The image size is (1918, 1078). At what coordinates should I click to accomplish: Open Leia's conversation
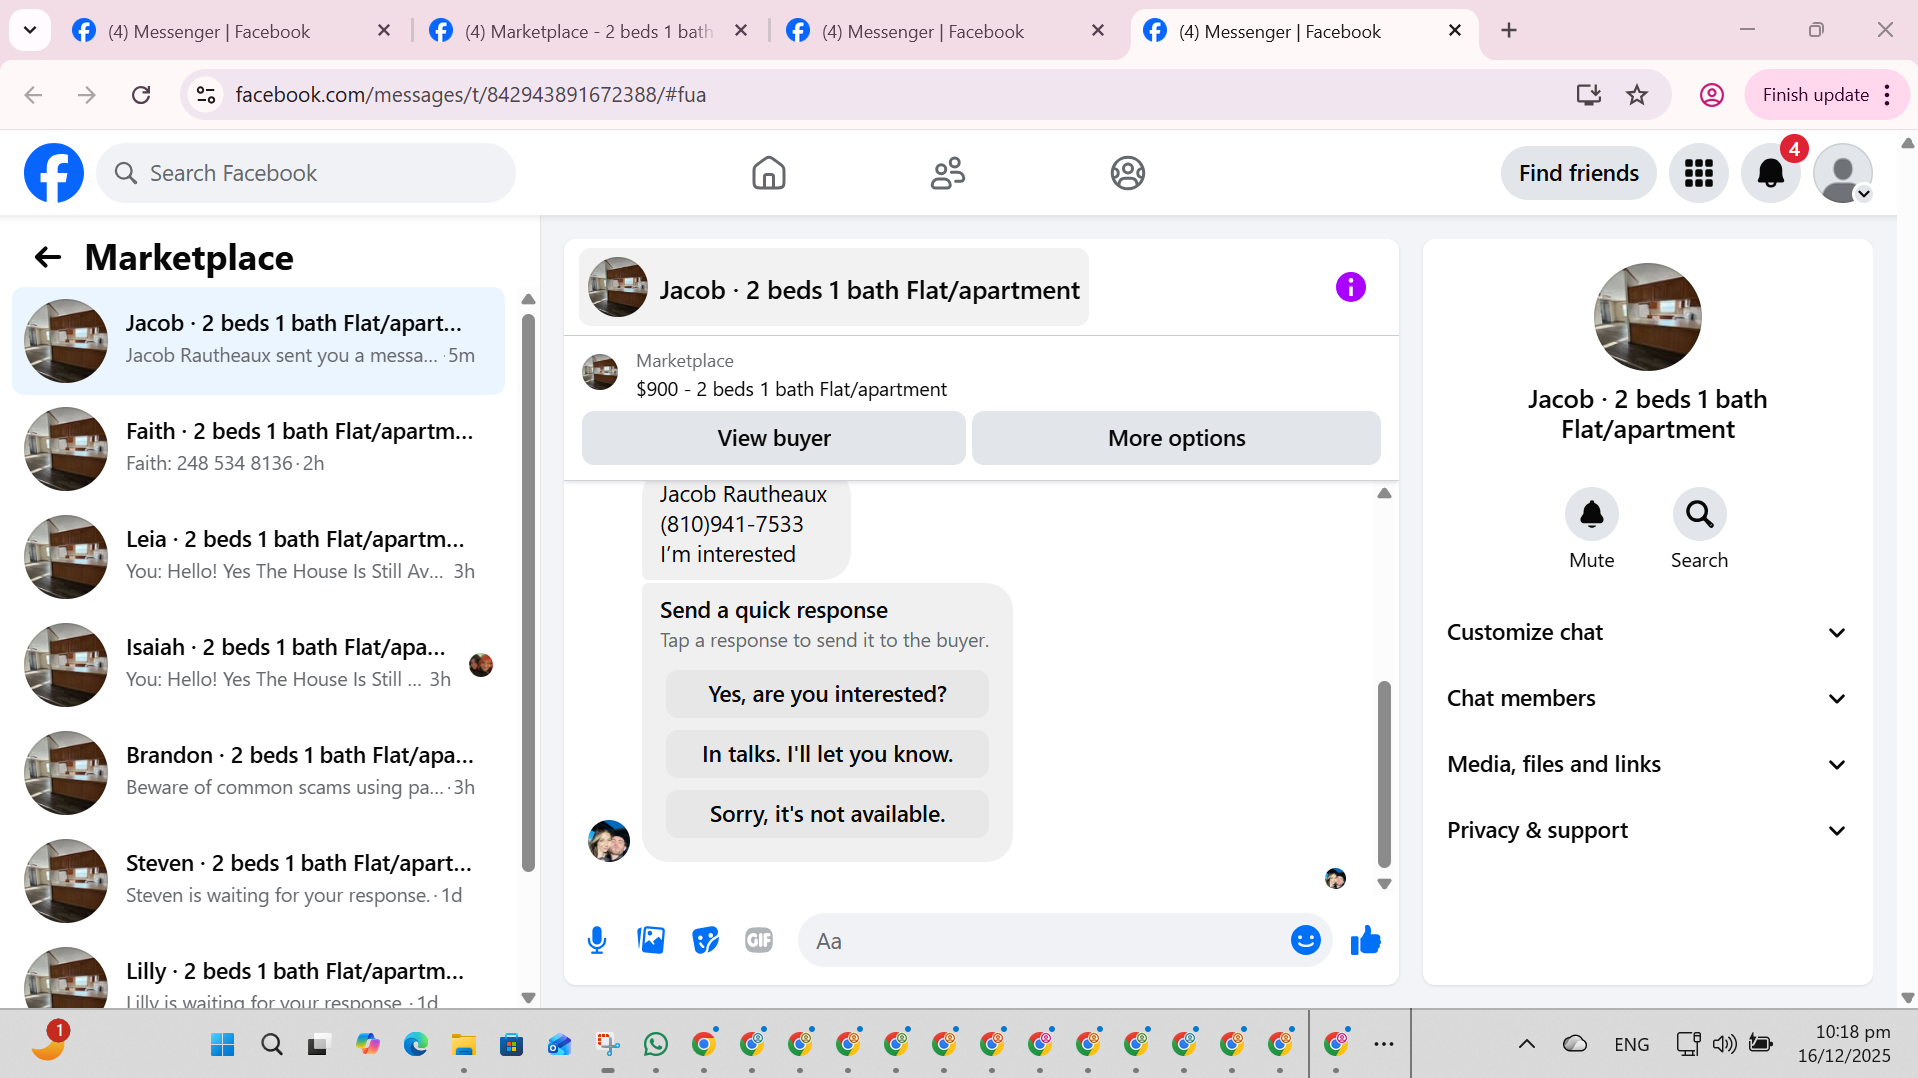point(259,557)
